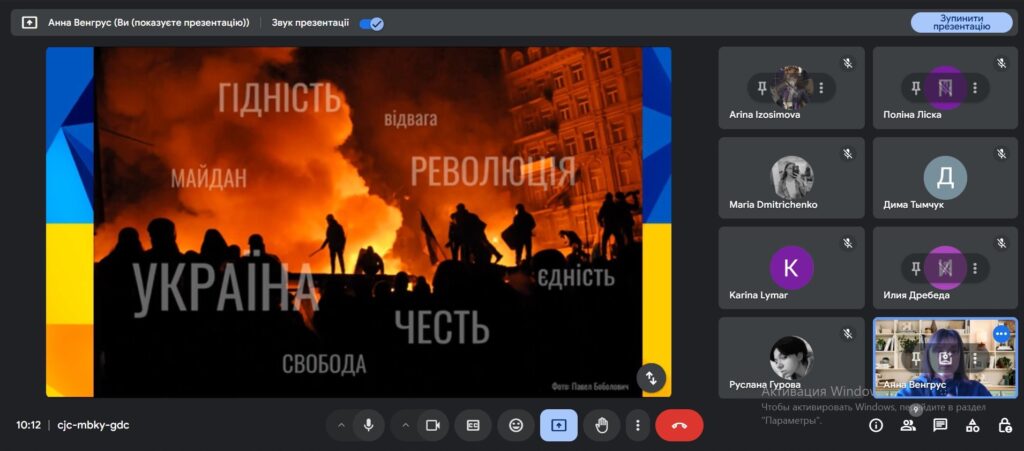Toggle the camera button
Screen dimensions: 1024x451
pyautogui.click(x=432, y=426)
